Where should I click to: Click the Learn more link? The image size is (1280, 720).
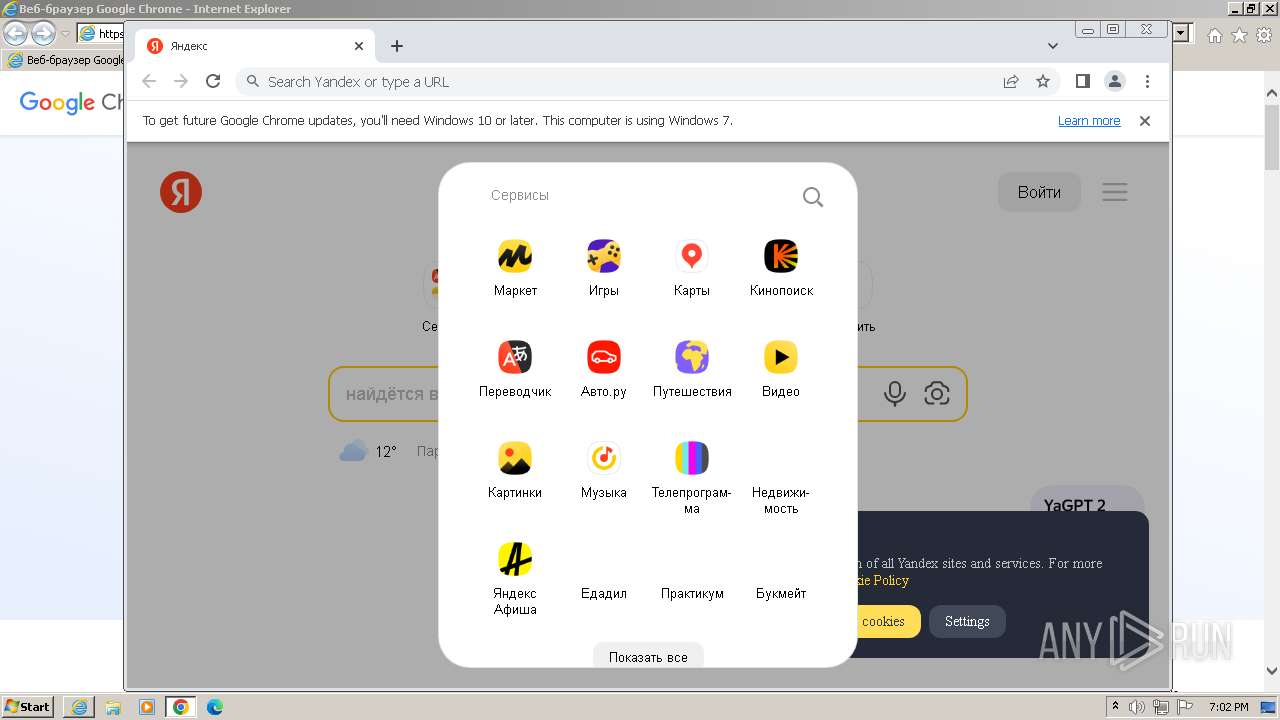pos(1089,121)
